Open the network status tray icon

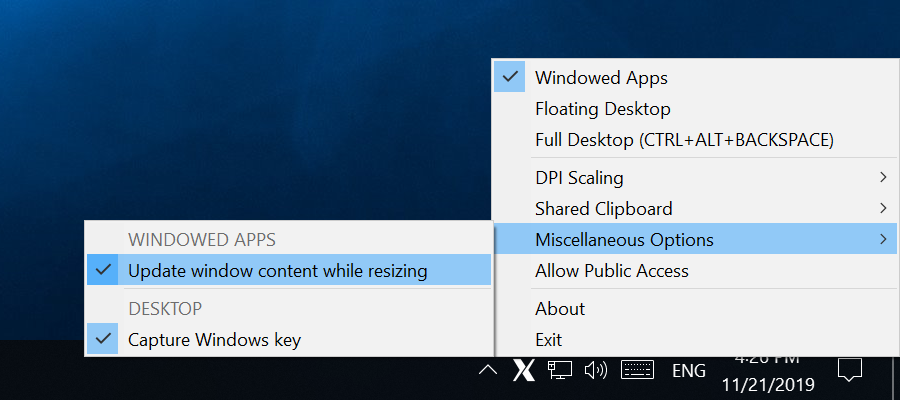pyautogui.click(x=560, y=371)
